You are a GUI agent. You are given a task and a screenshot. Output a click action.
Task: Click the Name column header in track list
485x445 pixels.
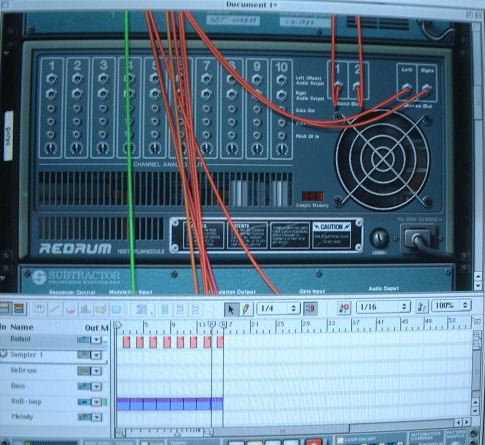click(x=22, y=327)
